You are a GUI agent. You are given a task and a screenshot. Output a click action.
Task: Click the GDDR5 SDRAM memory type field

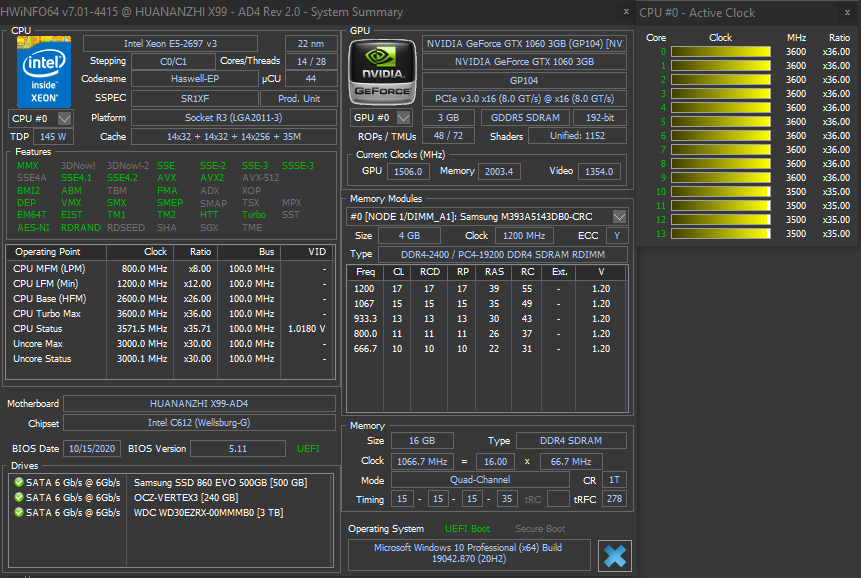(x=525, y=117)
